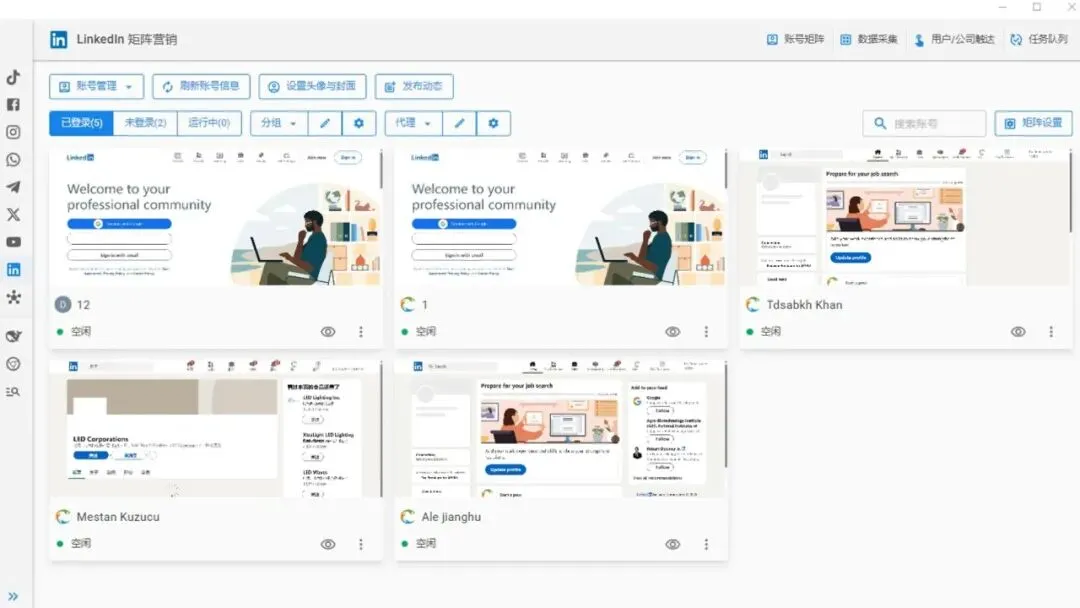The image size is (1080, 608).
Task: Switch to the 已登录(5) tab
Action: click(x=81, y=123)
